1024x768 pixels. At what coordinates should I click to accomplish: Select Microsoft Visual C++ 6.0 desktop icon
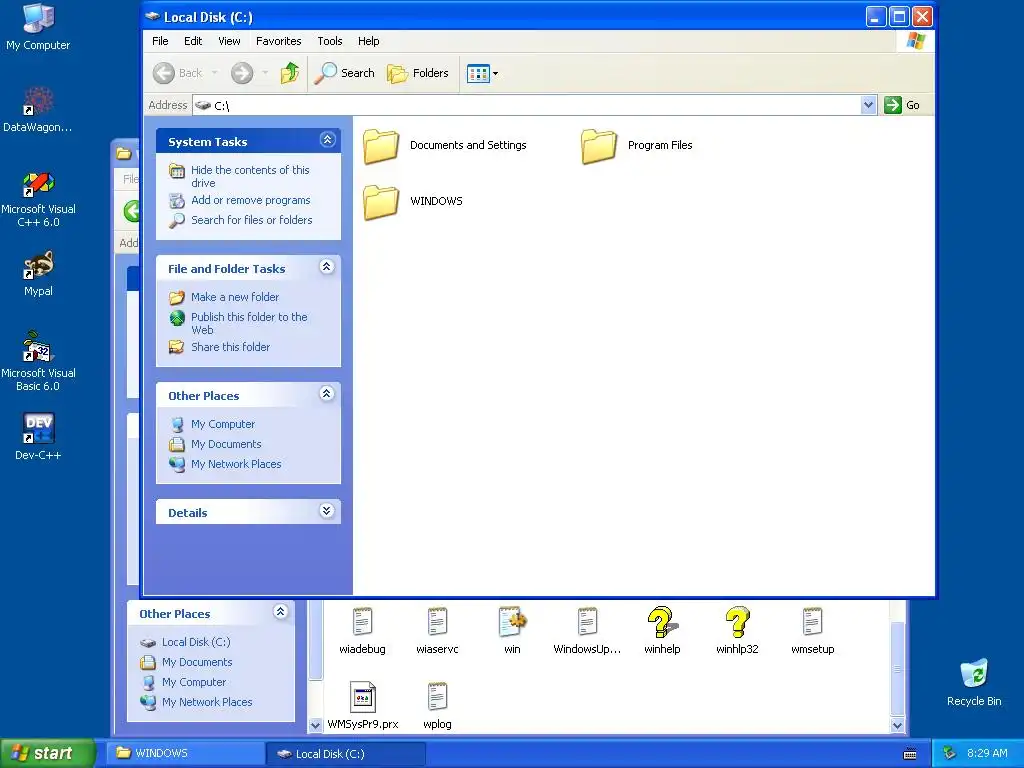(x=38, y=199)
